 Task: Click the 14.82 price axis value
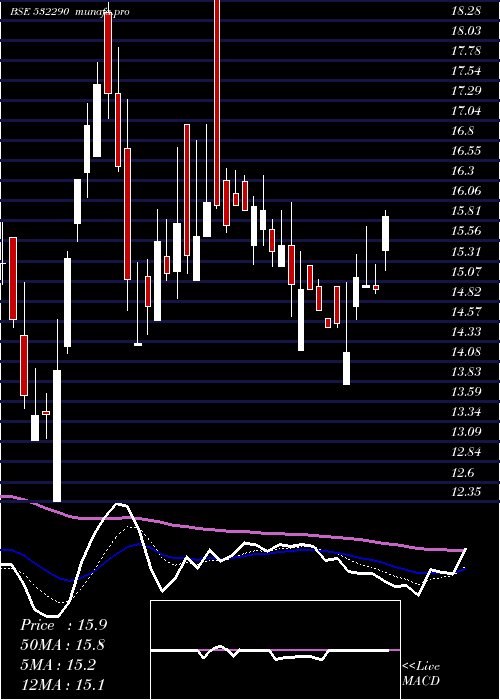point(466,292)
